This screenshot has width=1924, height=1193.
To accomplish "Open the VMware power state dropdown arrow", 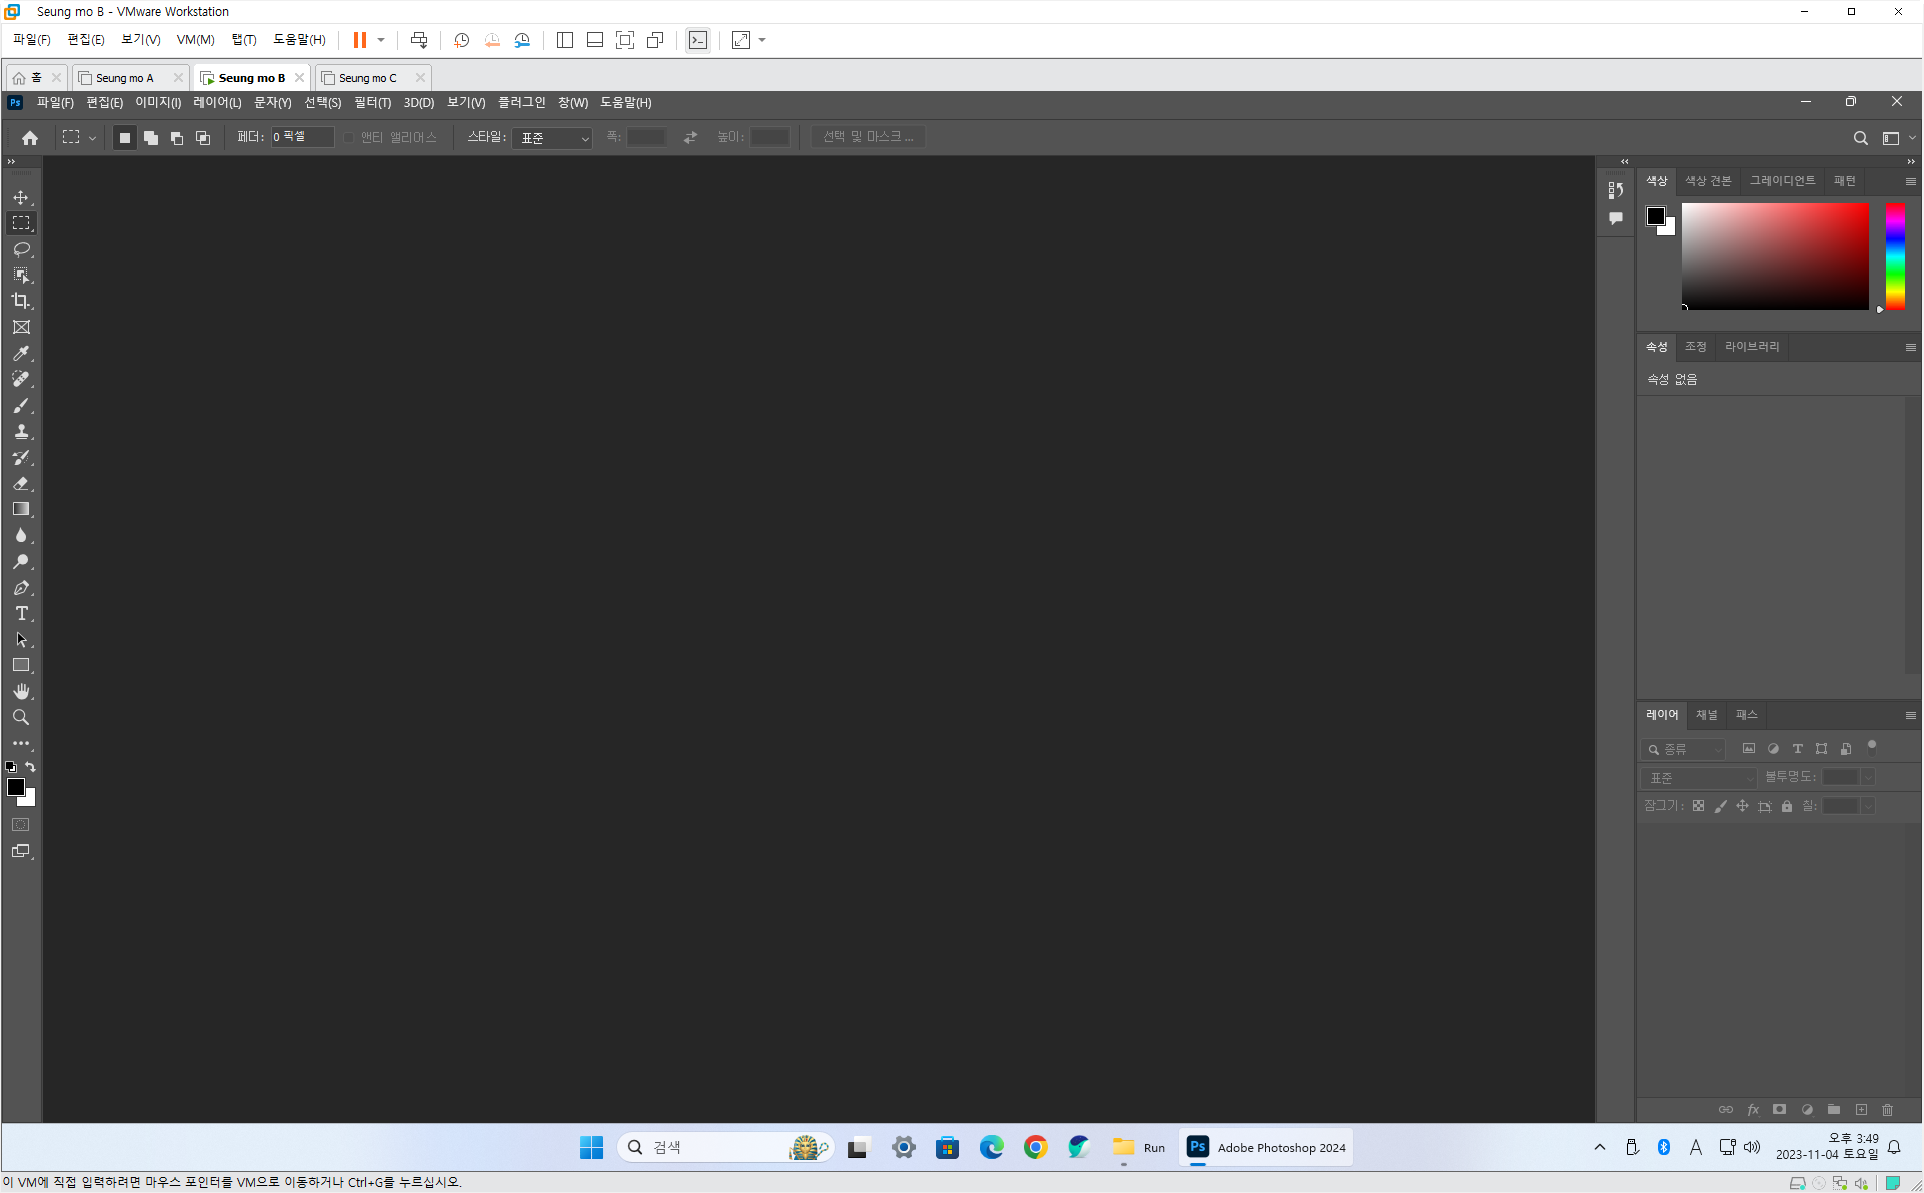I will pos(381,40).
